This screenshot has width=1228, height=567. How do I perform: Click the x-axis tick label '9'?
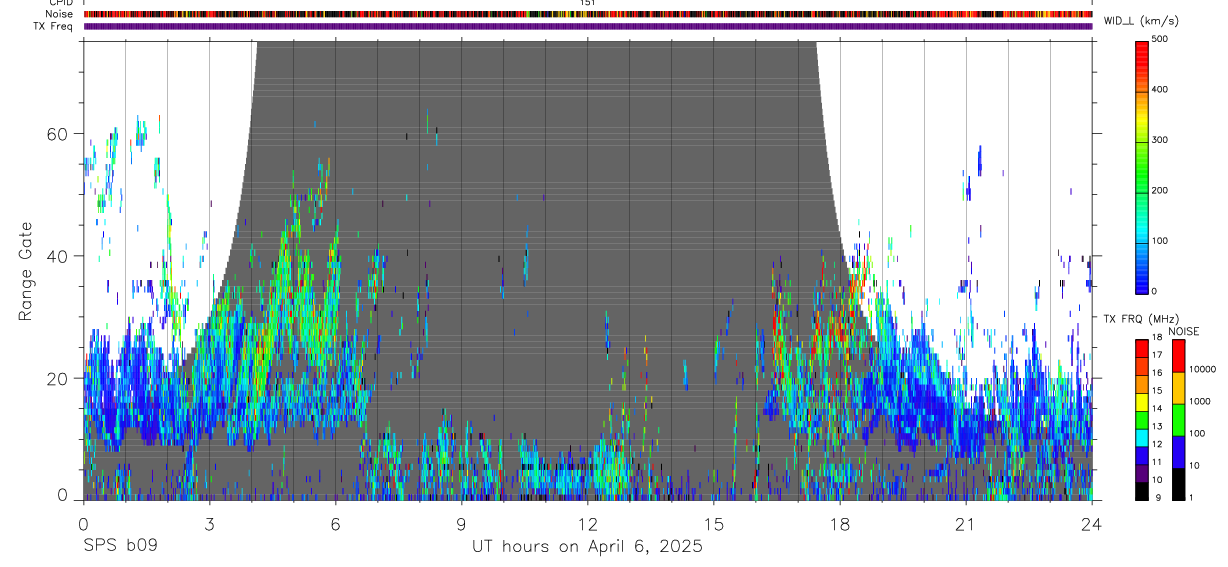(x=461, y=524)
